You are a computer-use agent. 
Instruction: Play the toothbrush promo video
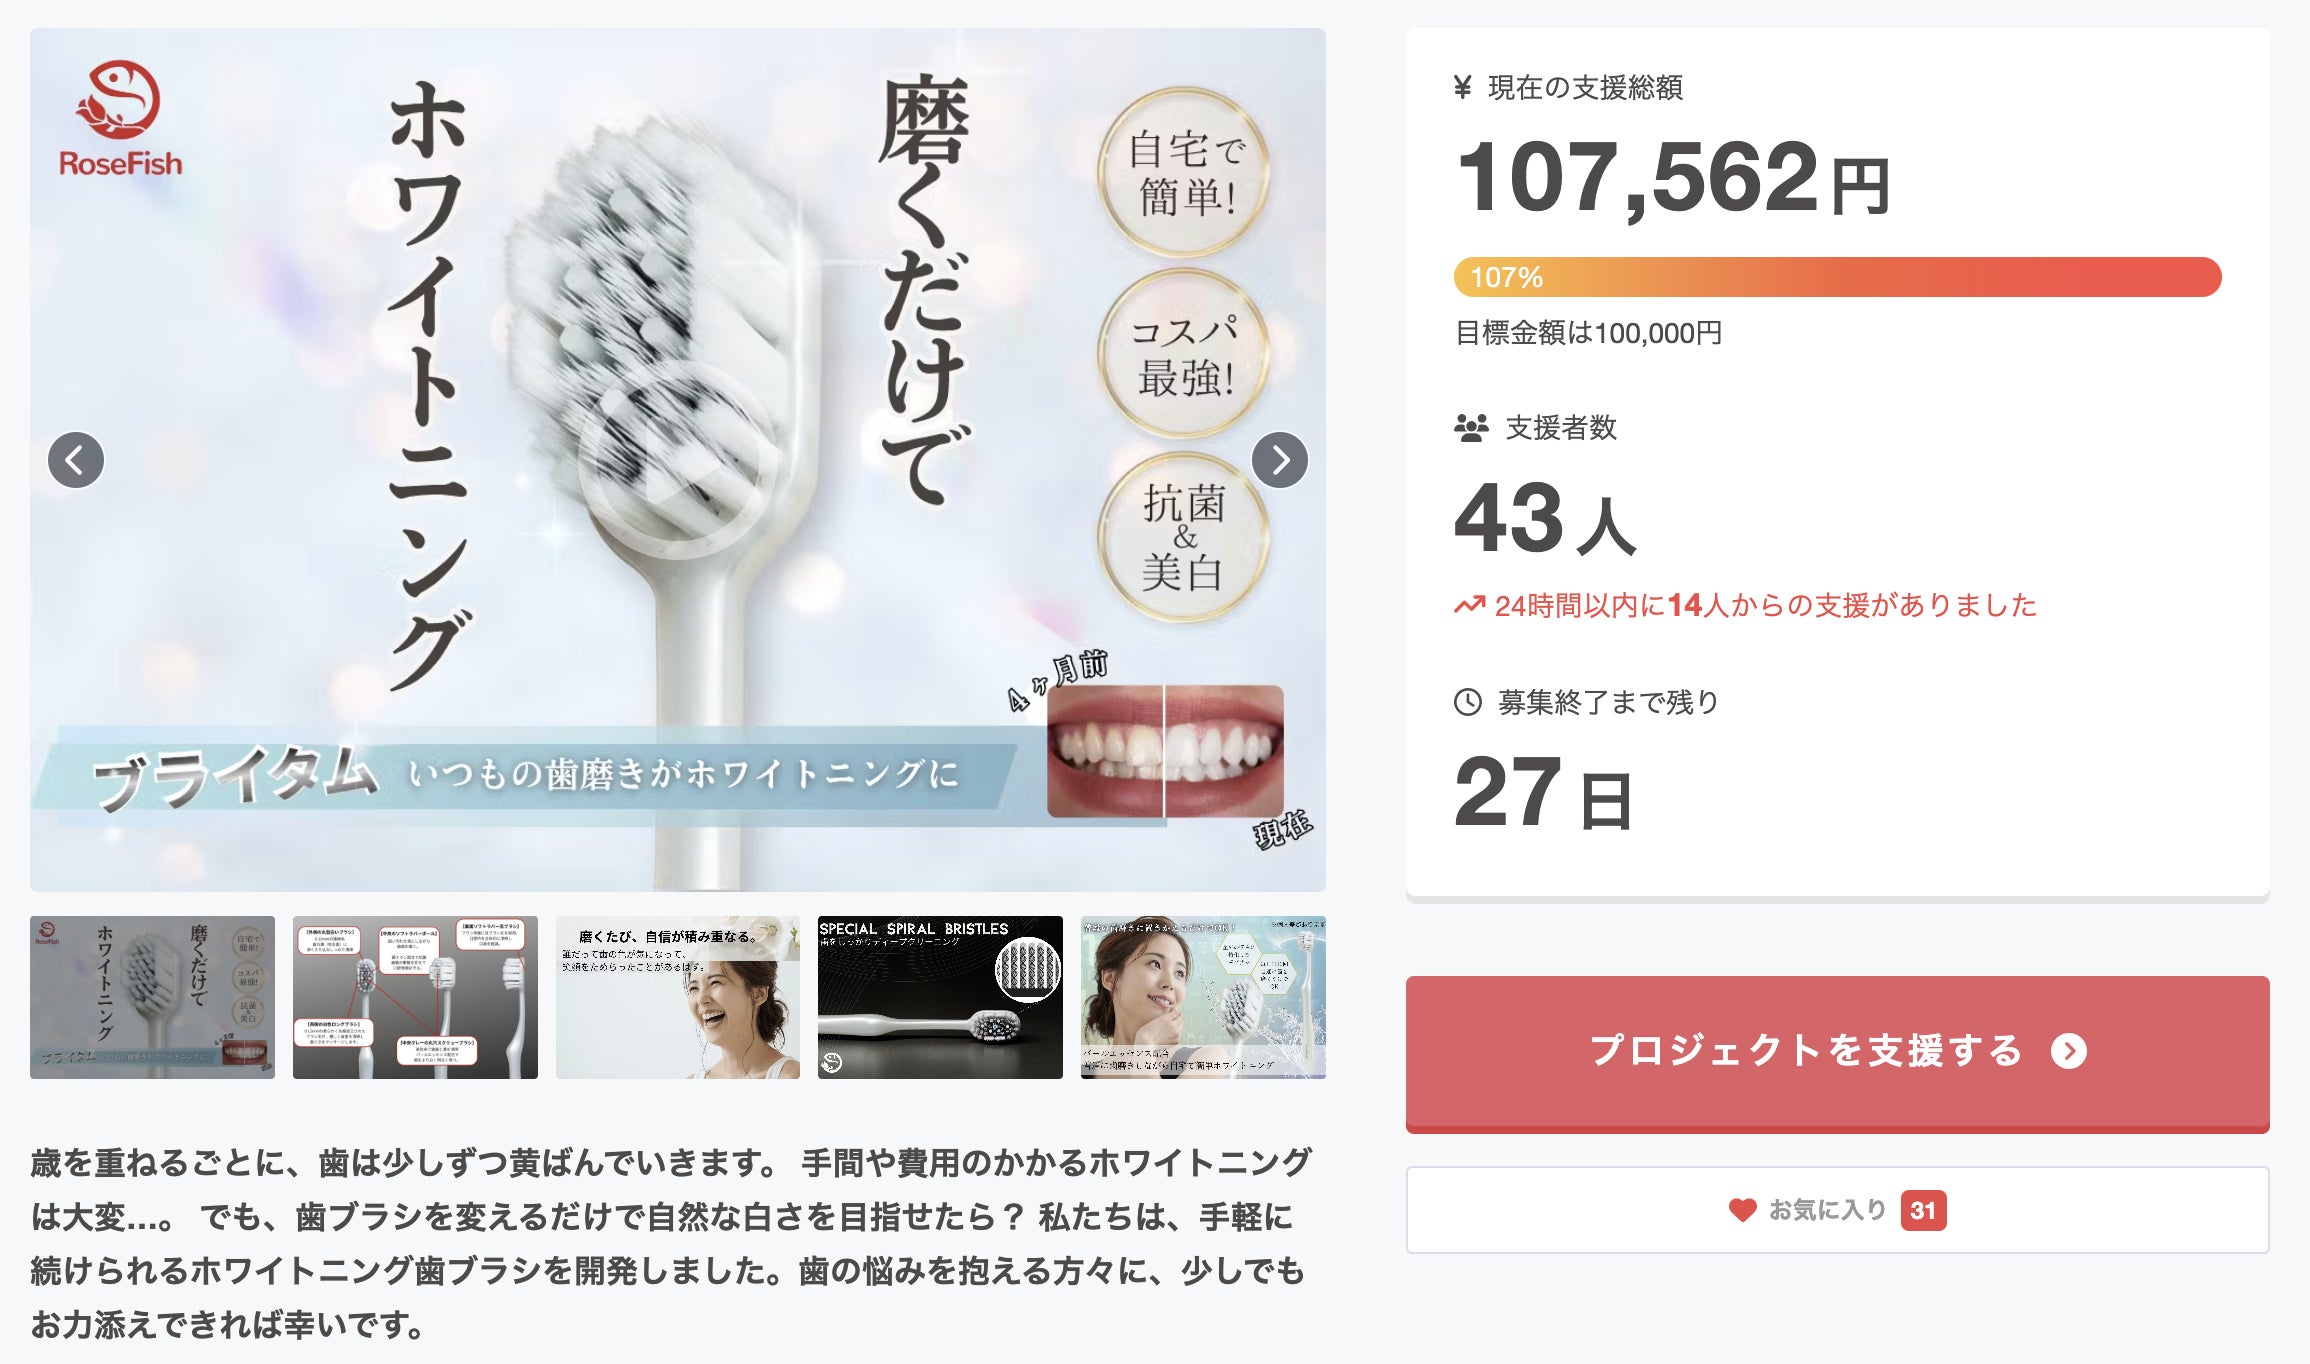click(x=678, y=461)
